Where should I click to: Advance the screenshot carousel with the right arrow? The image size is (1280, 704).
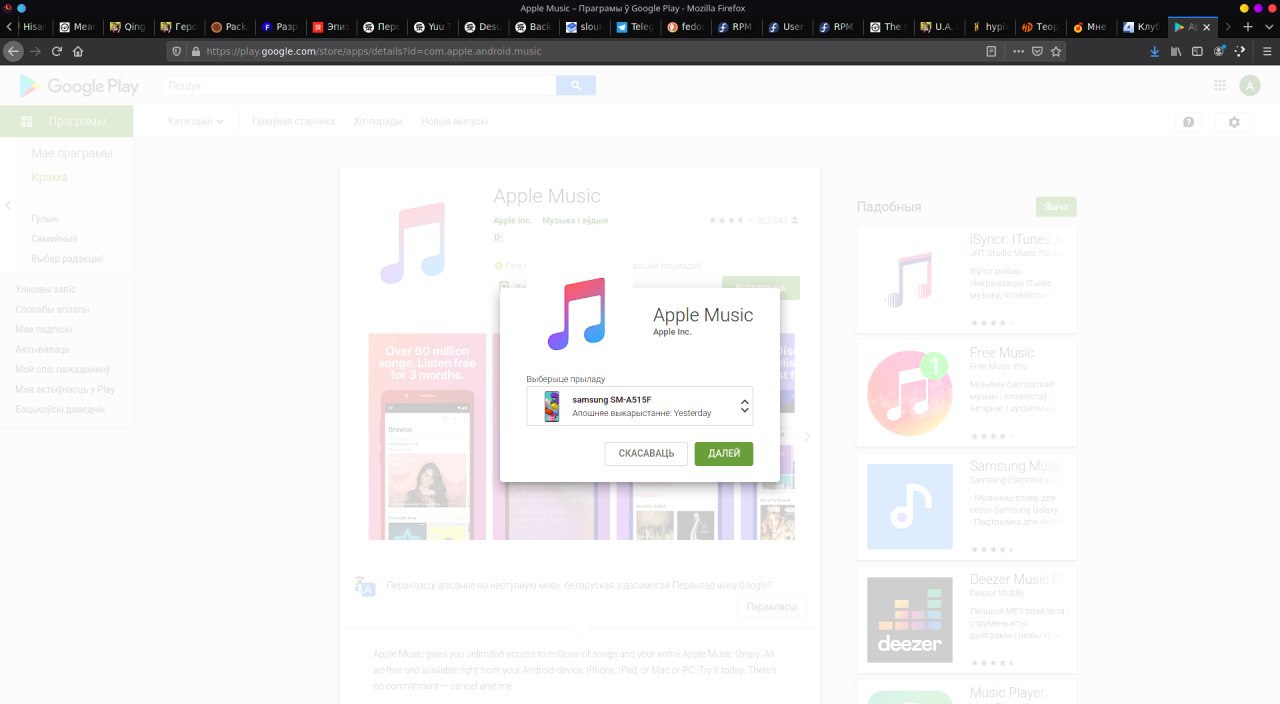[807, 437]
